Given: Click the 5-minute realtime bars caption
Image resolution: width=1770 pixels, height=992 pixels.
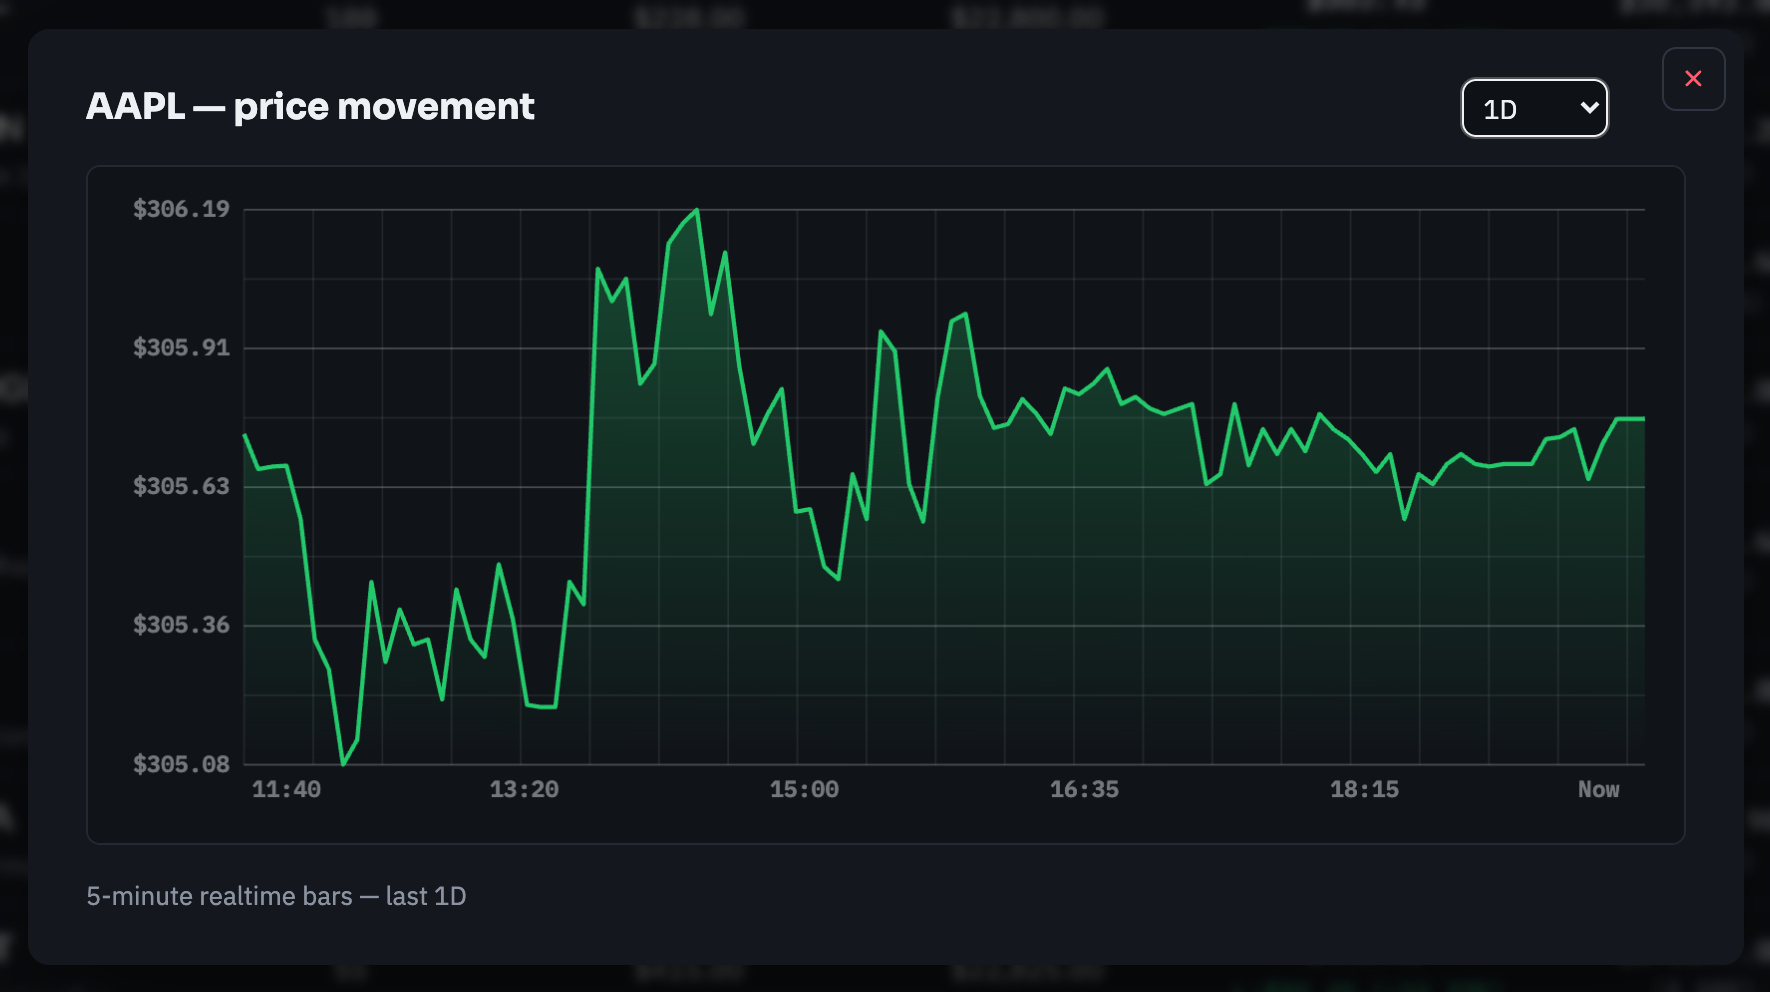Looking at the screenshot, I should [x=276, y=896].
